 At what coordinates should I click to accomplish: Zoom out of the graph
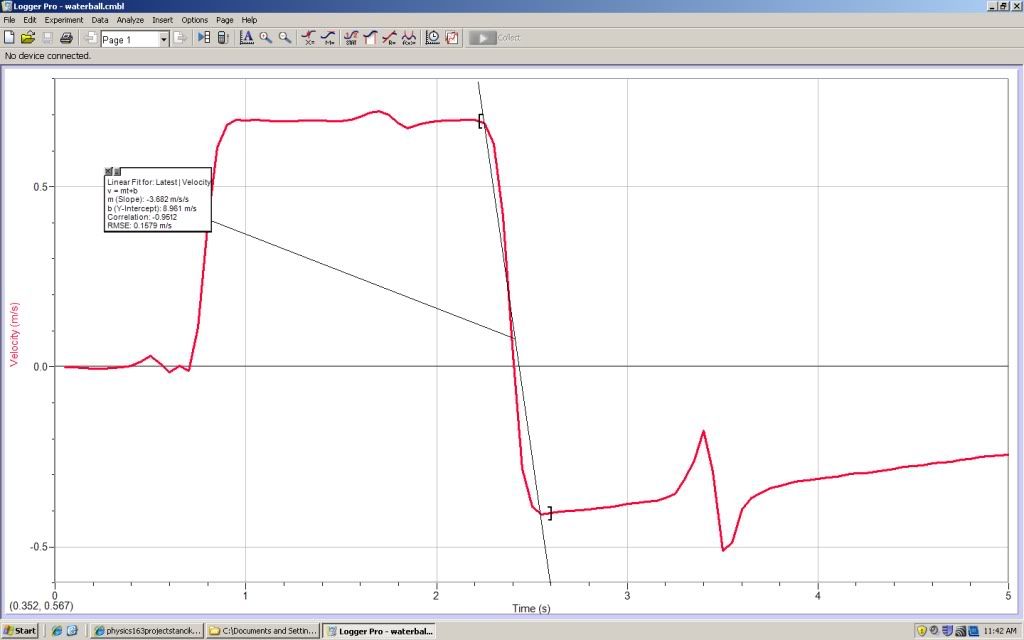[286, 38]
